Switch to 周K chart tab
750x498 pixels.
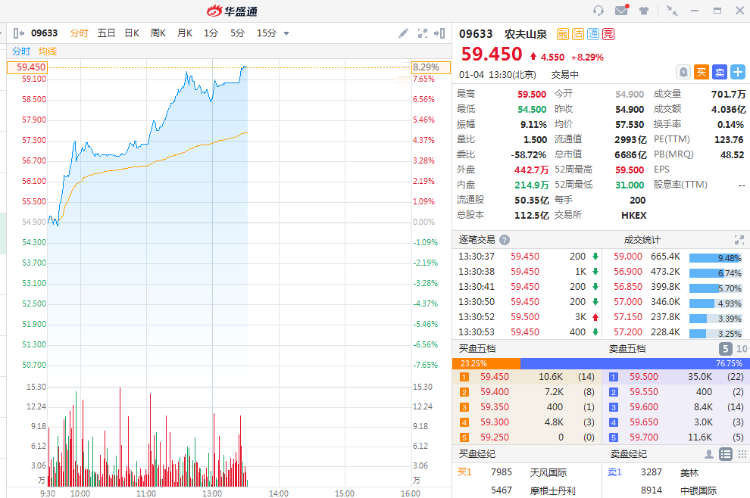coord(158,33)
